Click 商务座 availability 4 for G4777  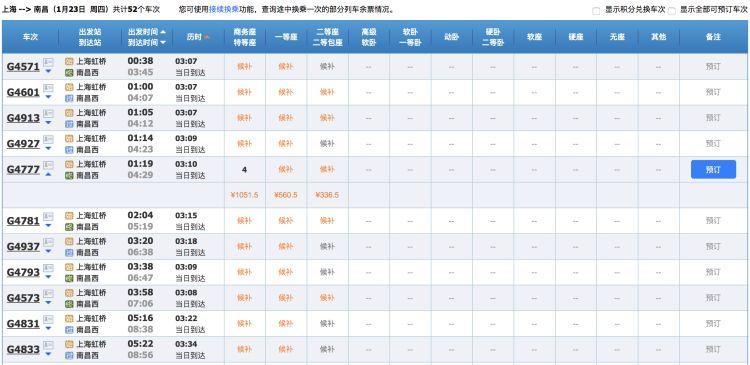pyautogui.click(x=244, y=169)
